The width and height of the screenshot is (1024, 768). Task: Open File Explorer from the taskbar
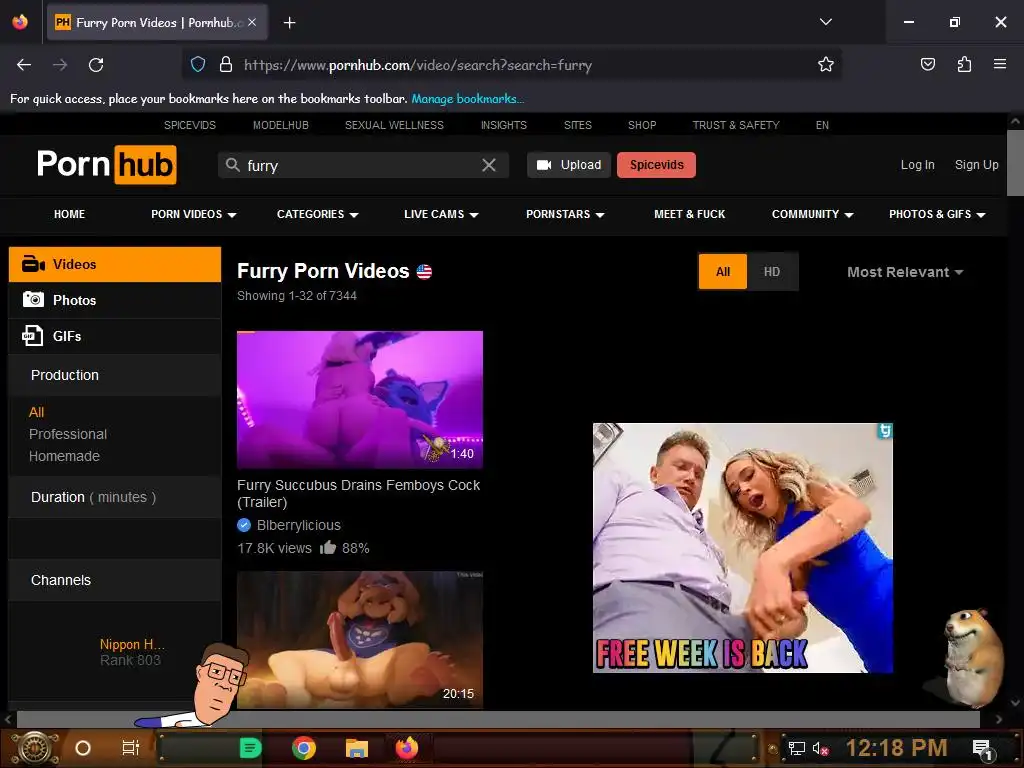coord(357,748)
